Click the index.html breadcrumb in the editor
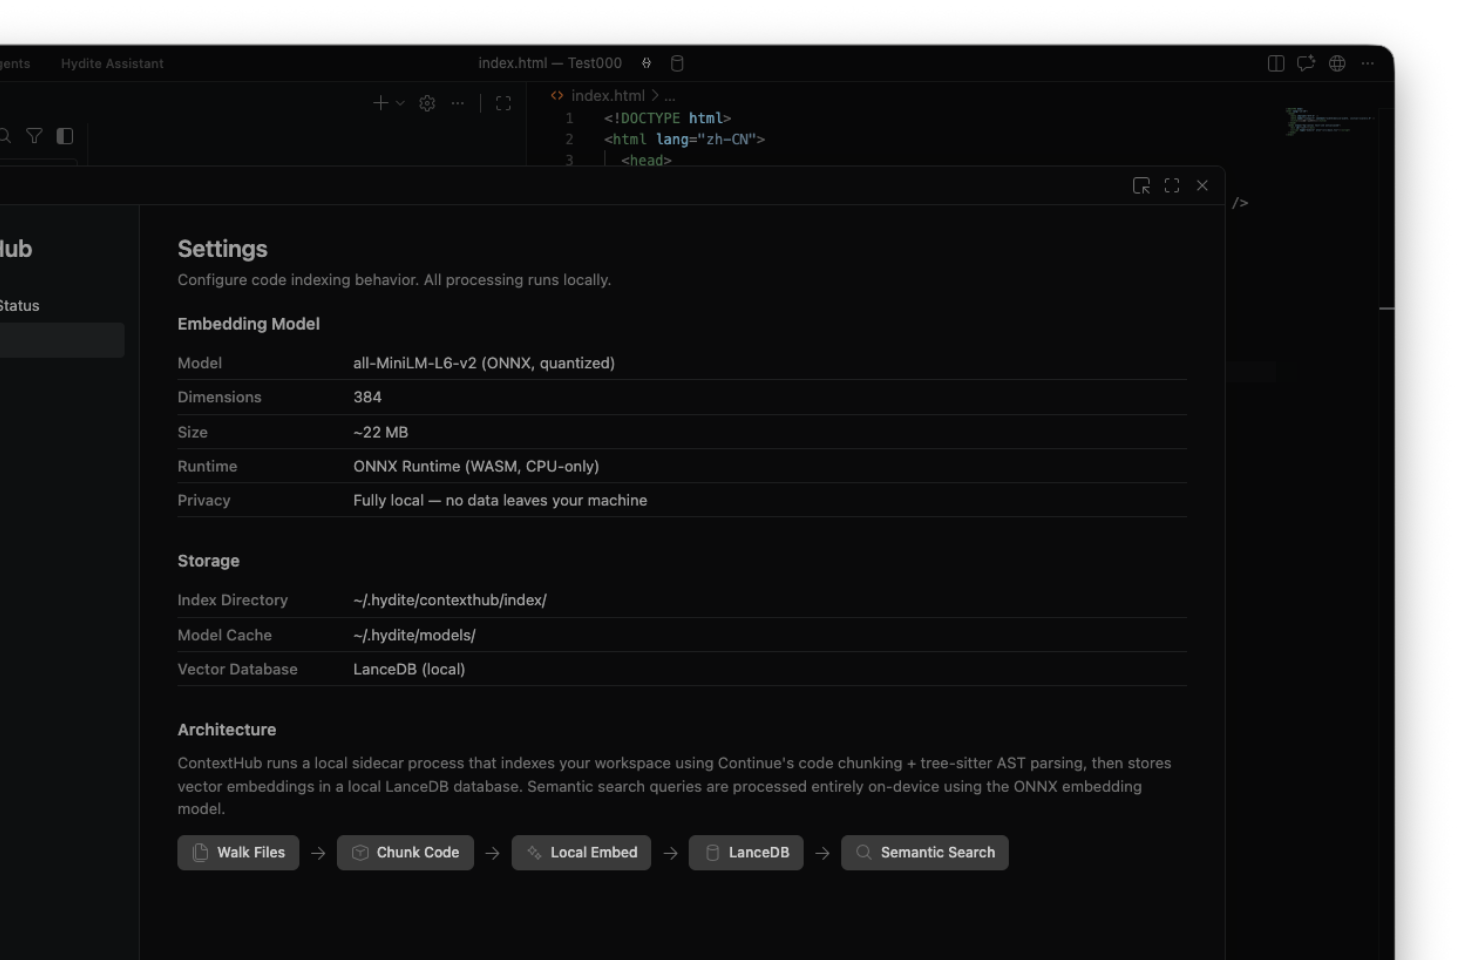1460x960 pixels. click(607, 96)
